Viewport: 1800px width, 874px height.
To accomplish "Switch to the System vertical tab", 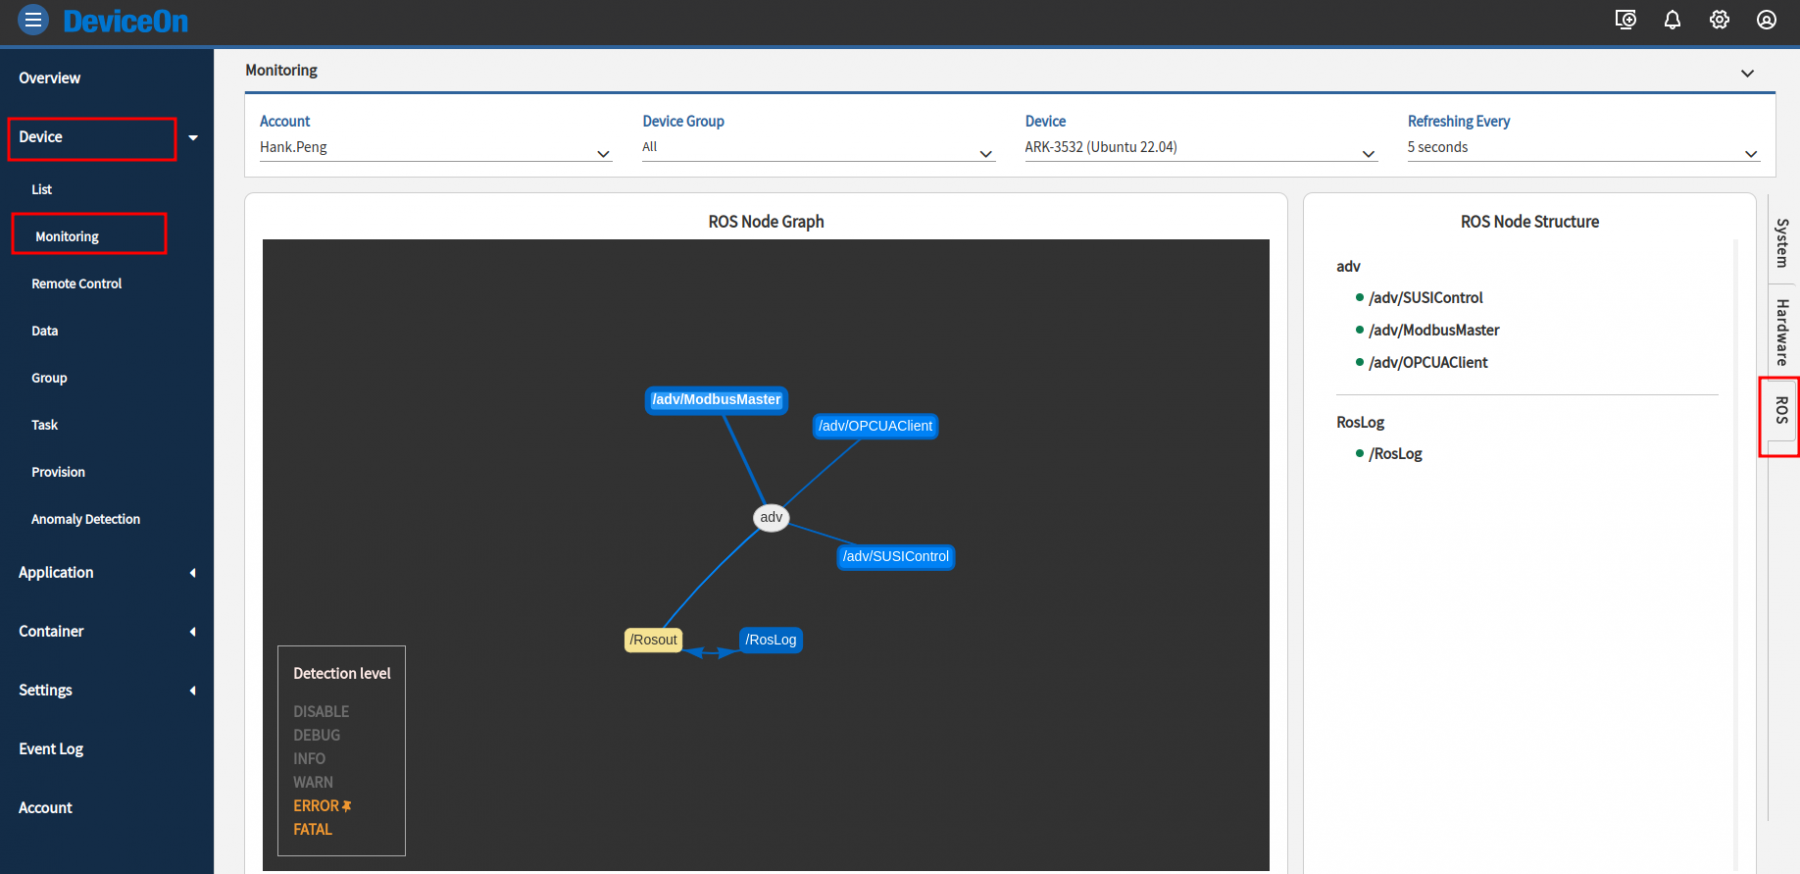I will pyautogui.click(x=1781, y=243).
